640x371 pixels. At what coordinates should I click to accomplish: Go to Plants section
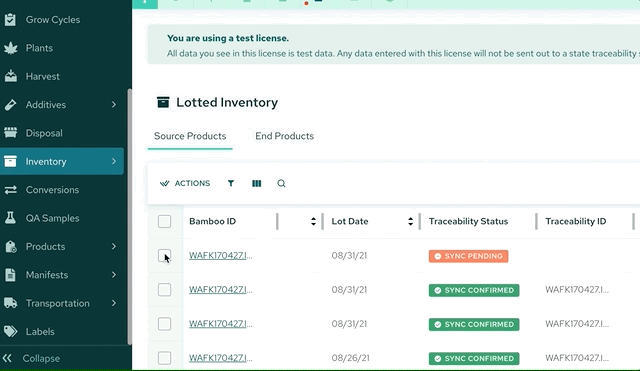click(x=39, y=48)
